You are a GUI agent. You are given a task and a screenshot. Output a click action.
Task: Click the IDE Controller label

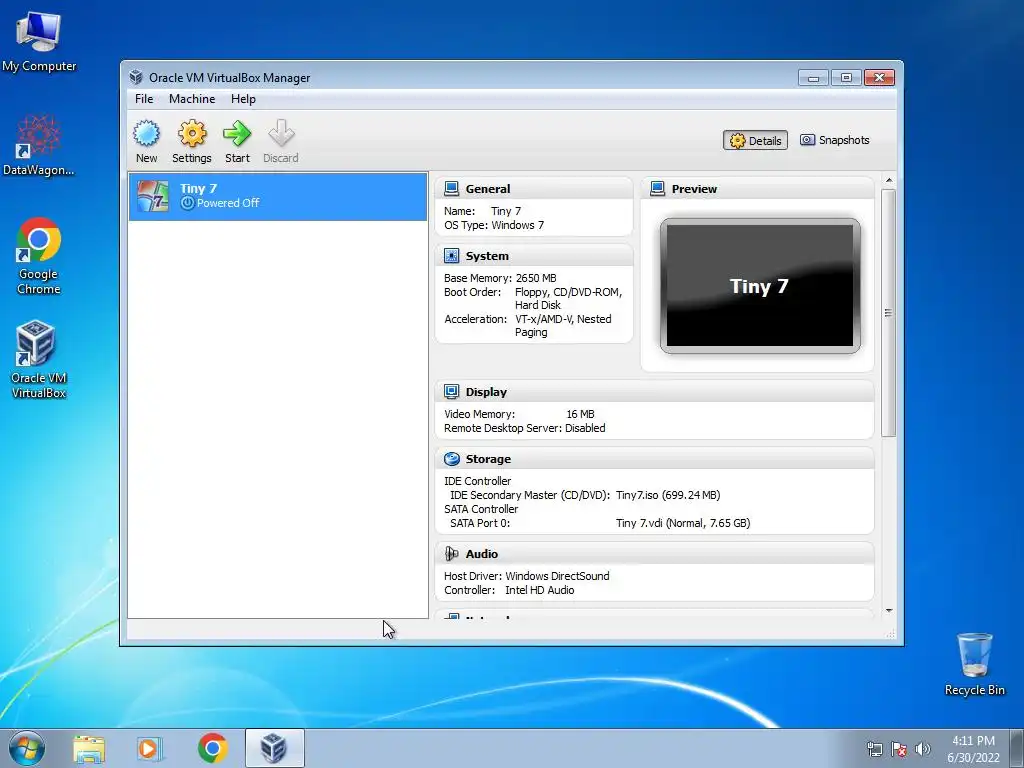pyautogui.click(x=477, y=481)
